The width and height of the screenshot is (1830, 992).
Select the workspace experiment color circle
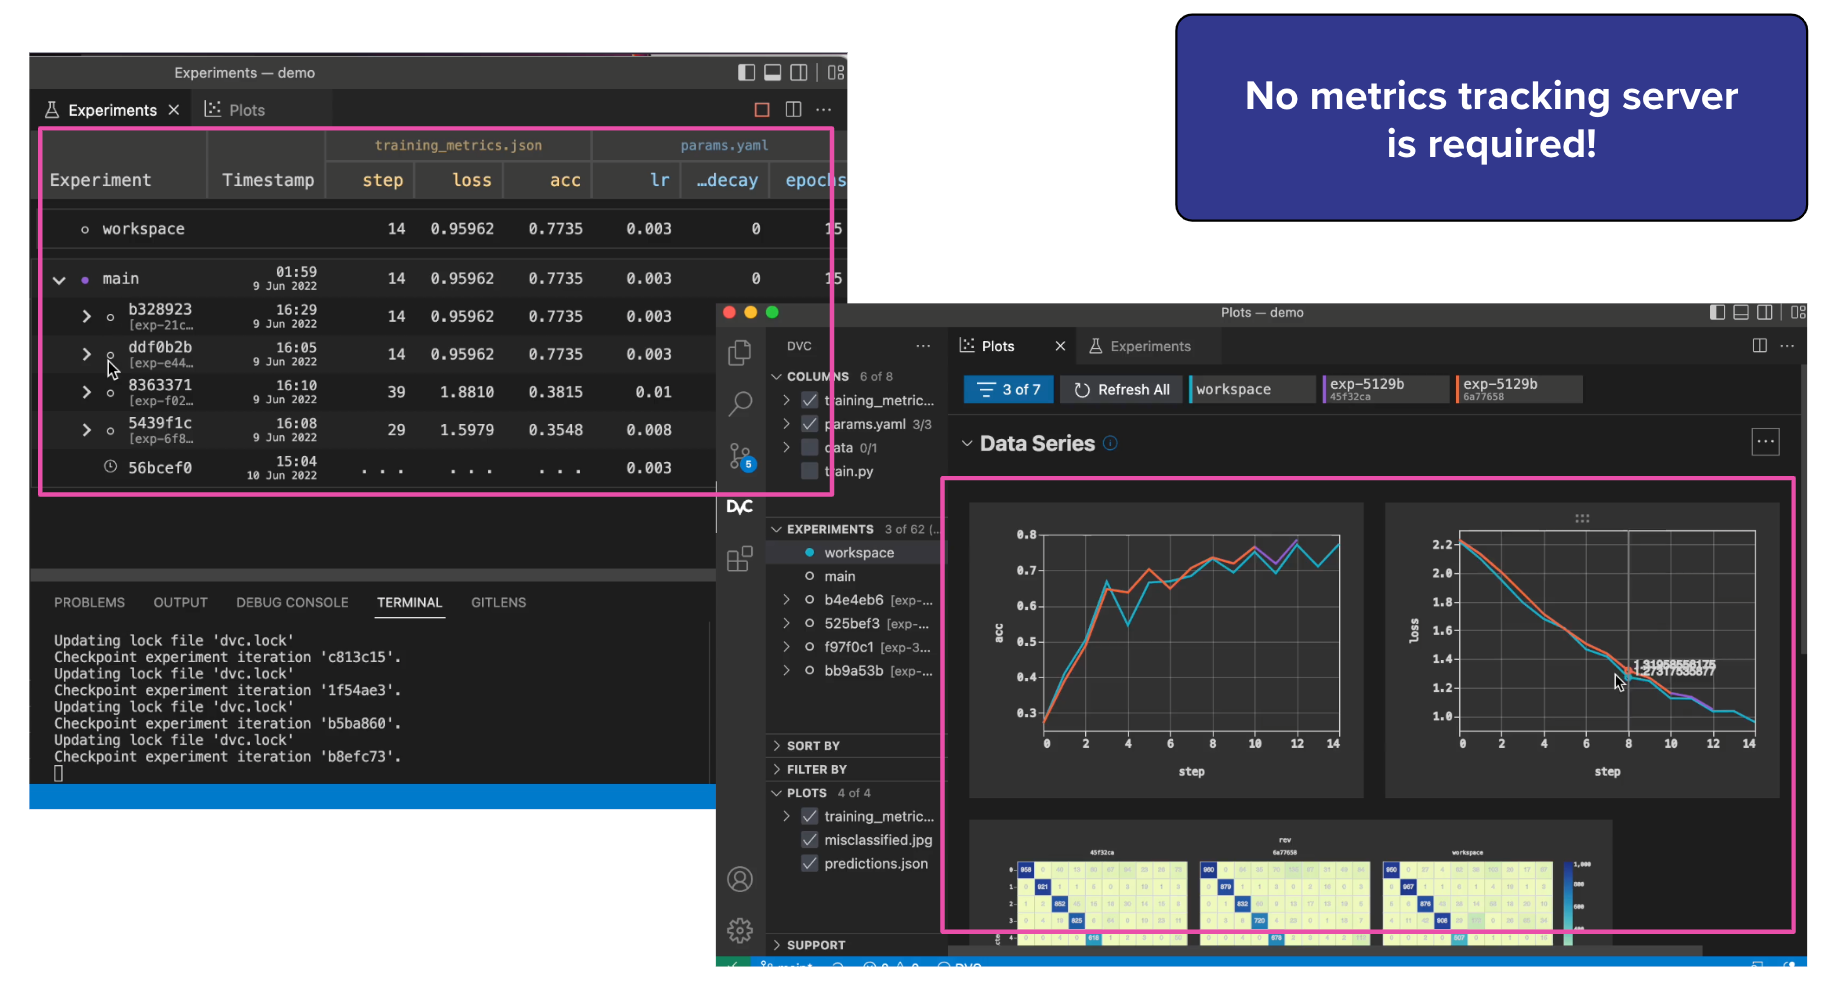pos(809,553)
